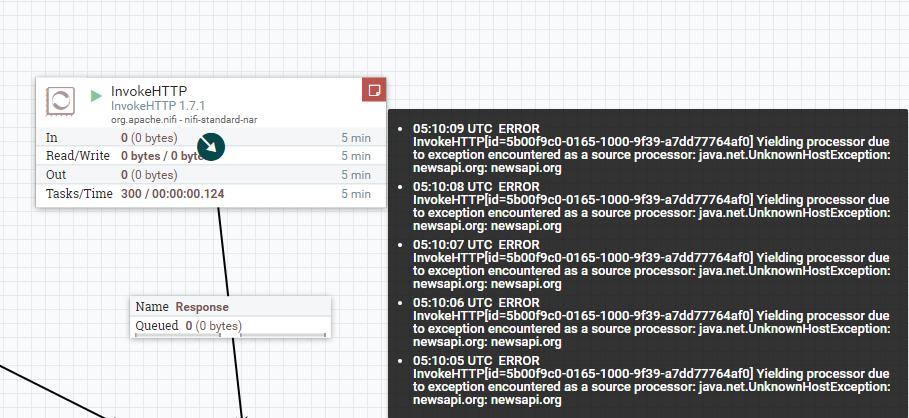The image size is (909, 418).
Task: Click the 05:10:06 UTC error bulletin
Action: [x=651, y=322]
